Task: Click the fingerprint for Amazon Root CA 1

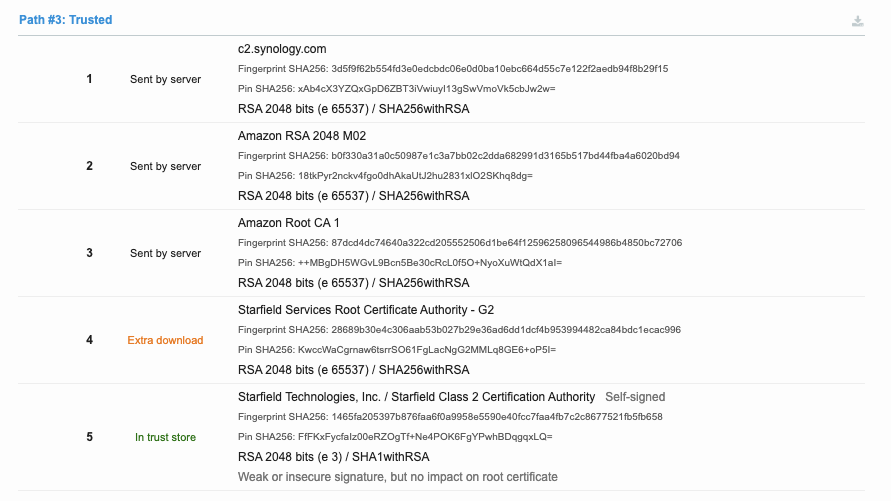Action: coord(460,243)
